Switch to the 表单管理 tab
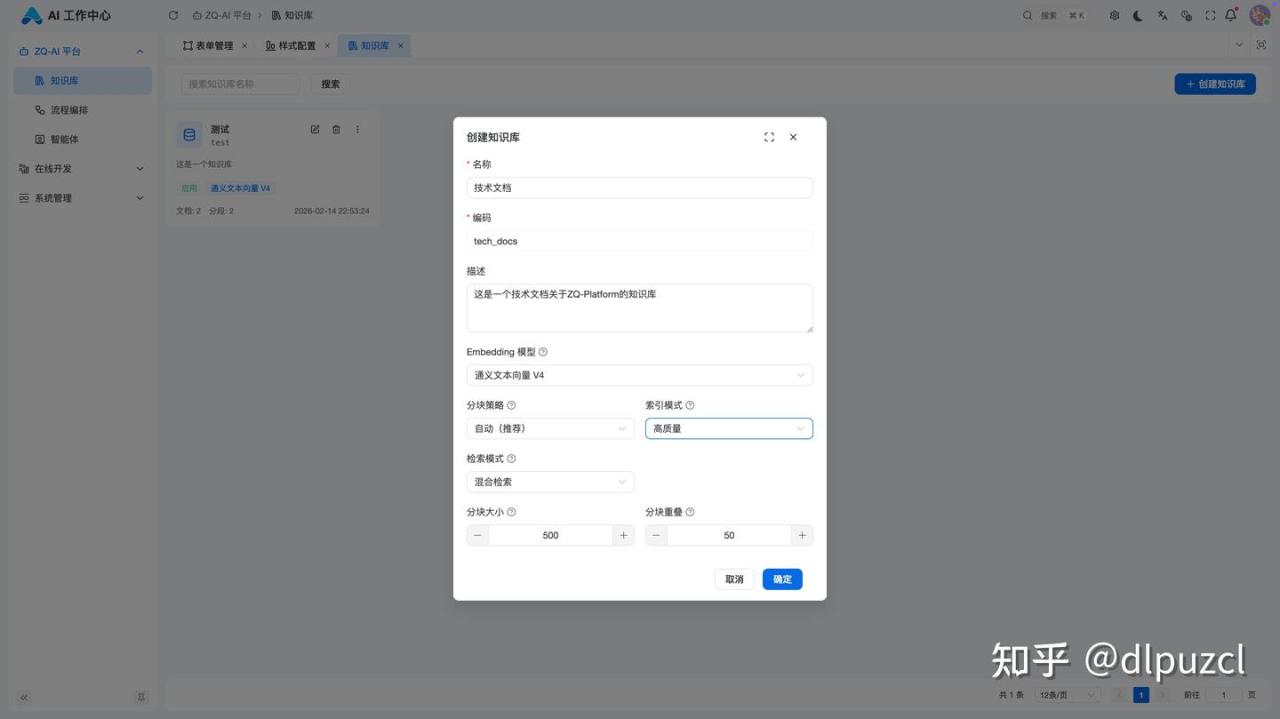The image size is (1280, 719). tap(208, 46)
